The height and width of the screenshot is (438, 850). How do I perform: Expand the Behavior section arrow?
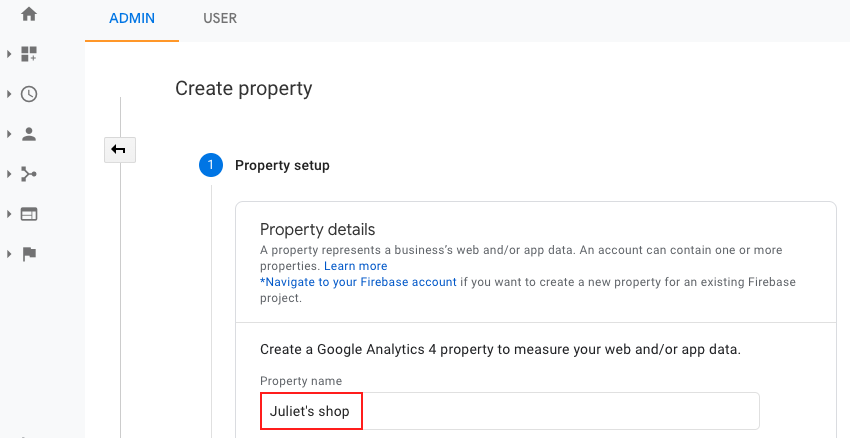coord(9,214)
